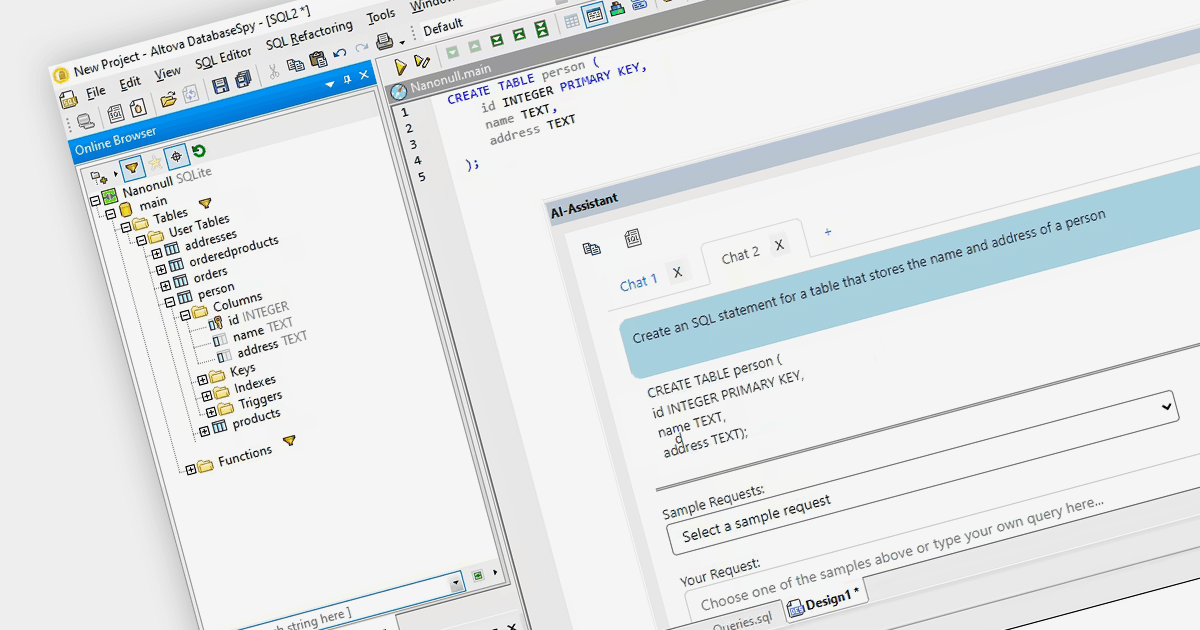Open a new SQL editor window icon

115,112
